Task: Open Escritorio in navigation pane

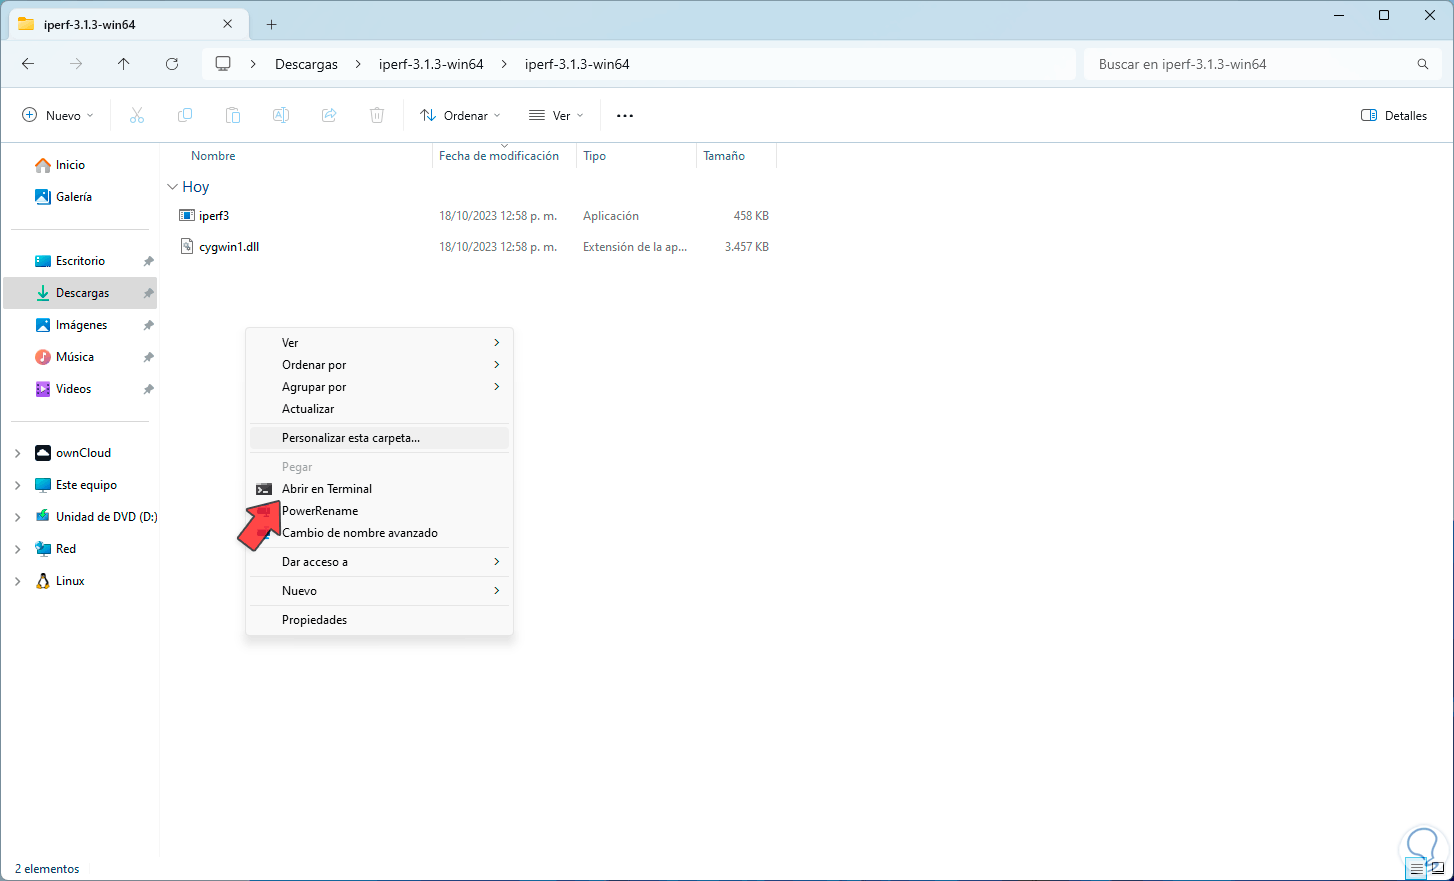Action: click(x=80, y=261)
